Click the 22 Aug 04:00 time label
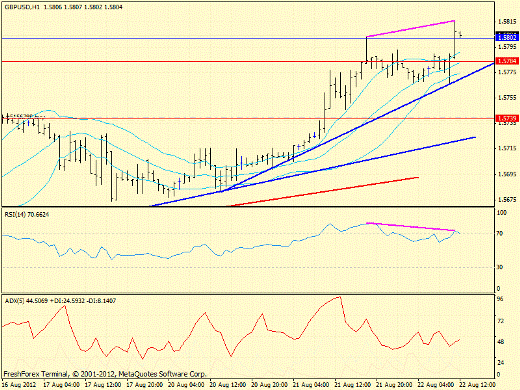This screenshot has height=390, width=520. (436, 385)
